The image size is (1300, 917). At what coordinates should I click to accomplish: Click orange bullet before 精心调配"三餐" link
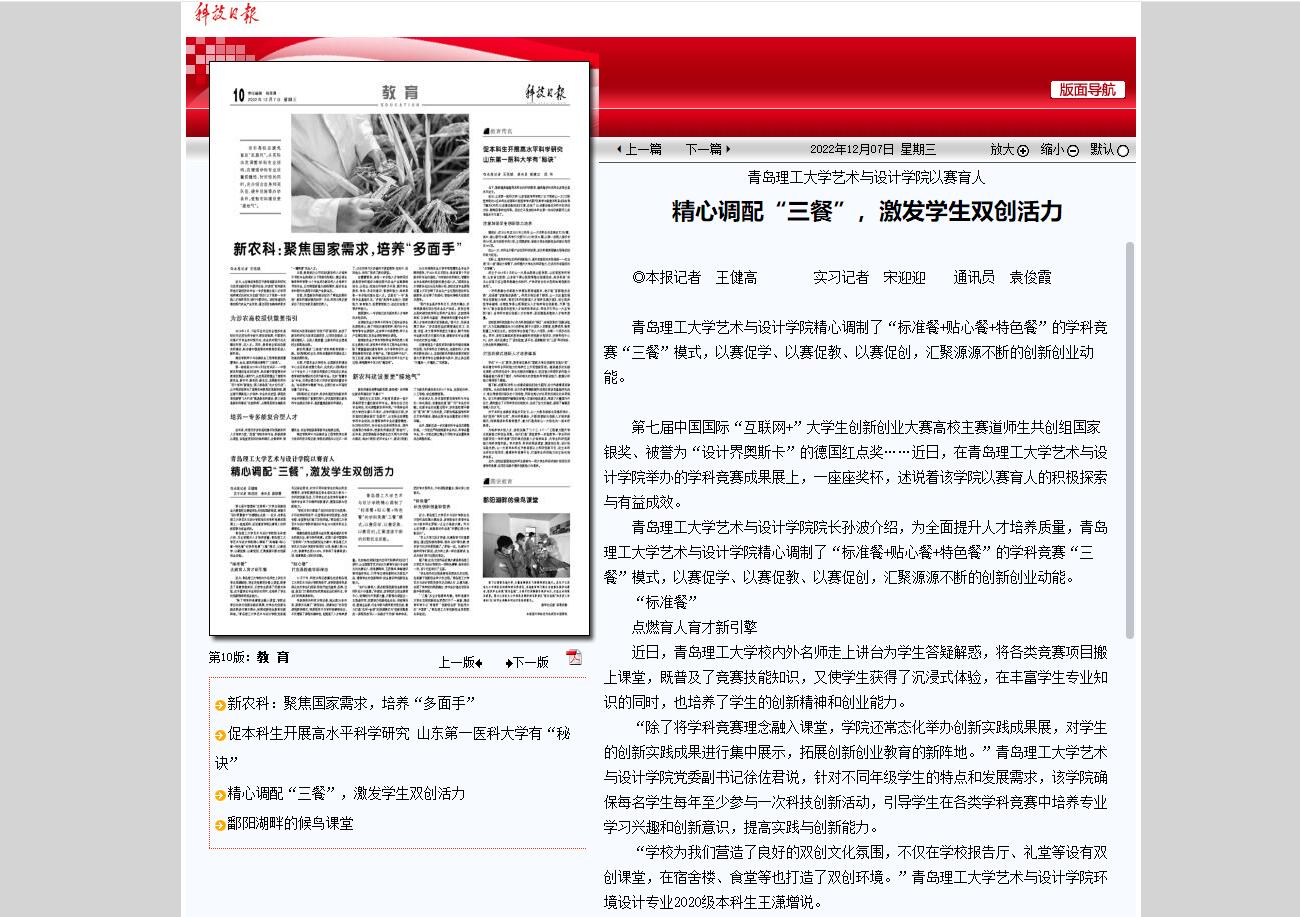click(220, 795)
